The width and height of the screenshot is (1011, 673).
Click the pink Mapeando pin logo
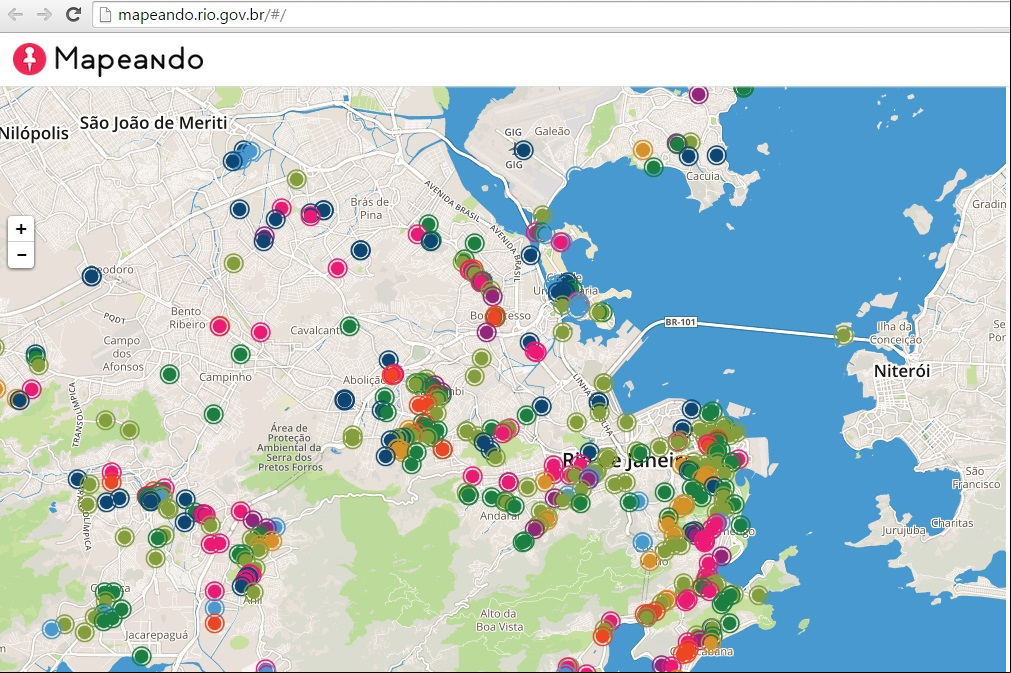[x=29, y=59]
